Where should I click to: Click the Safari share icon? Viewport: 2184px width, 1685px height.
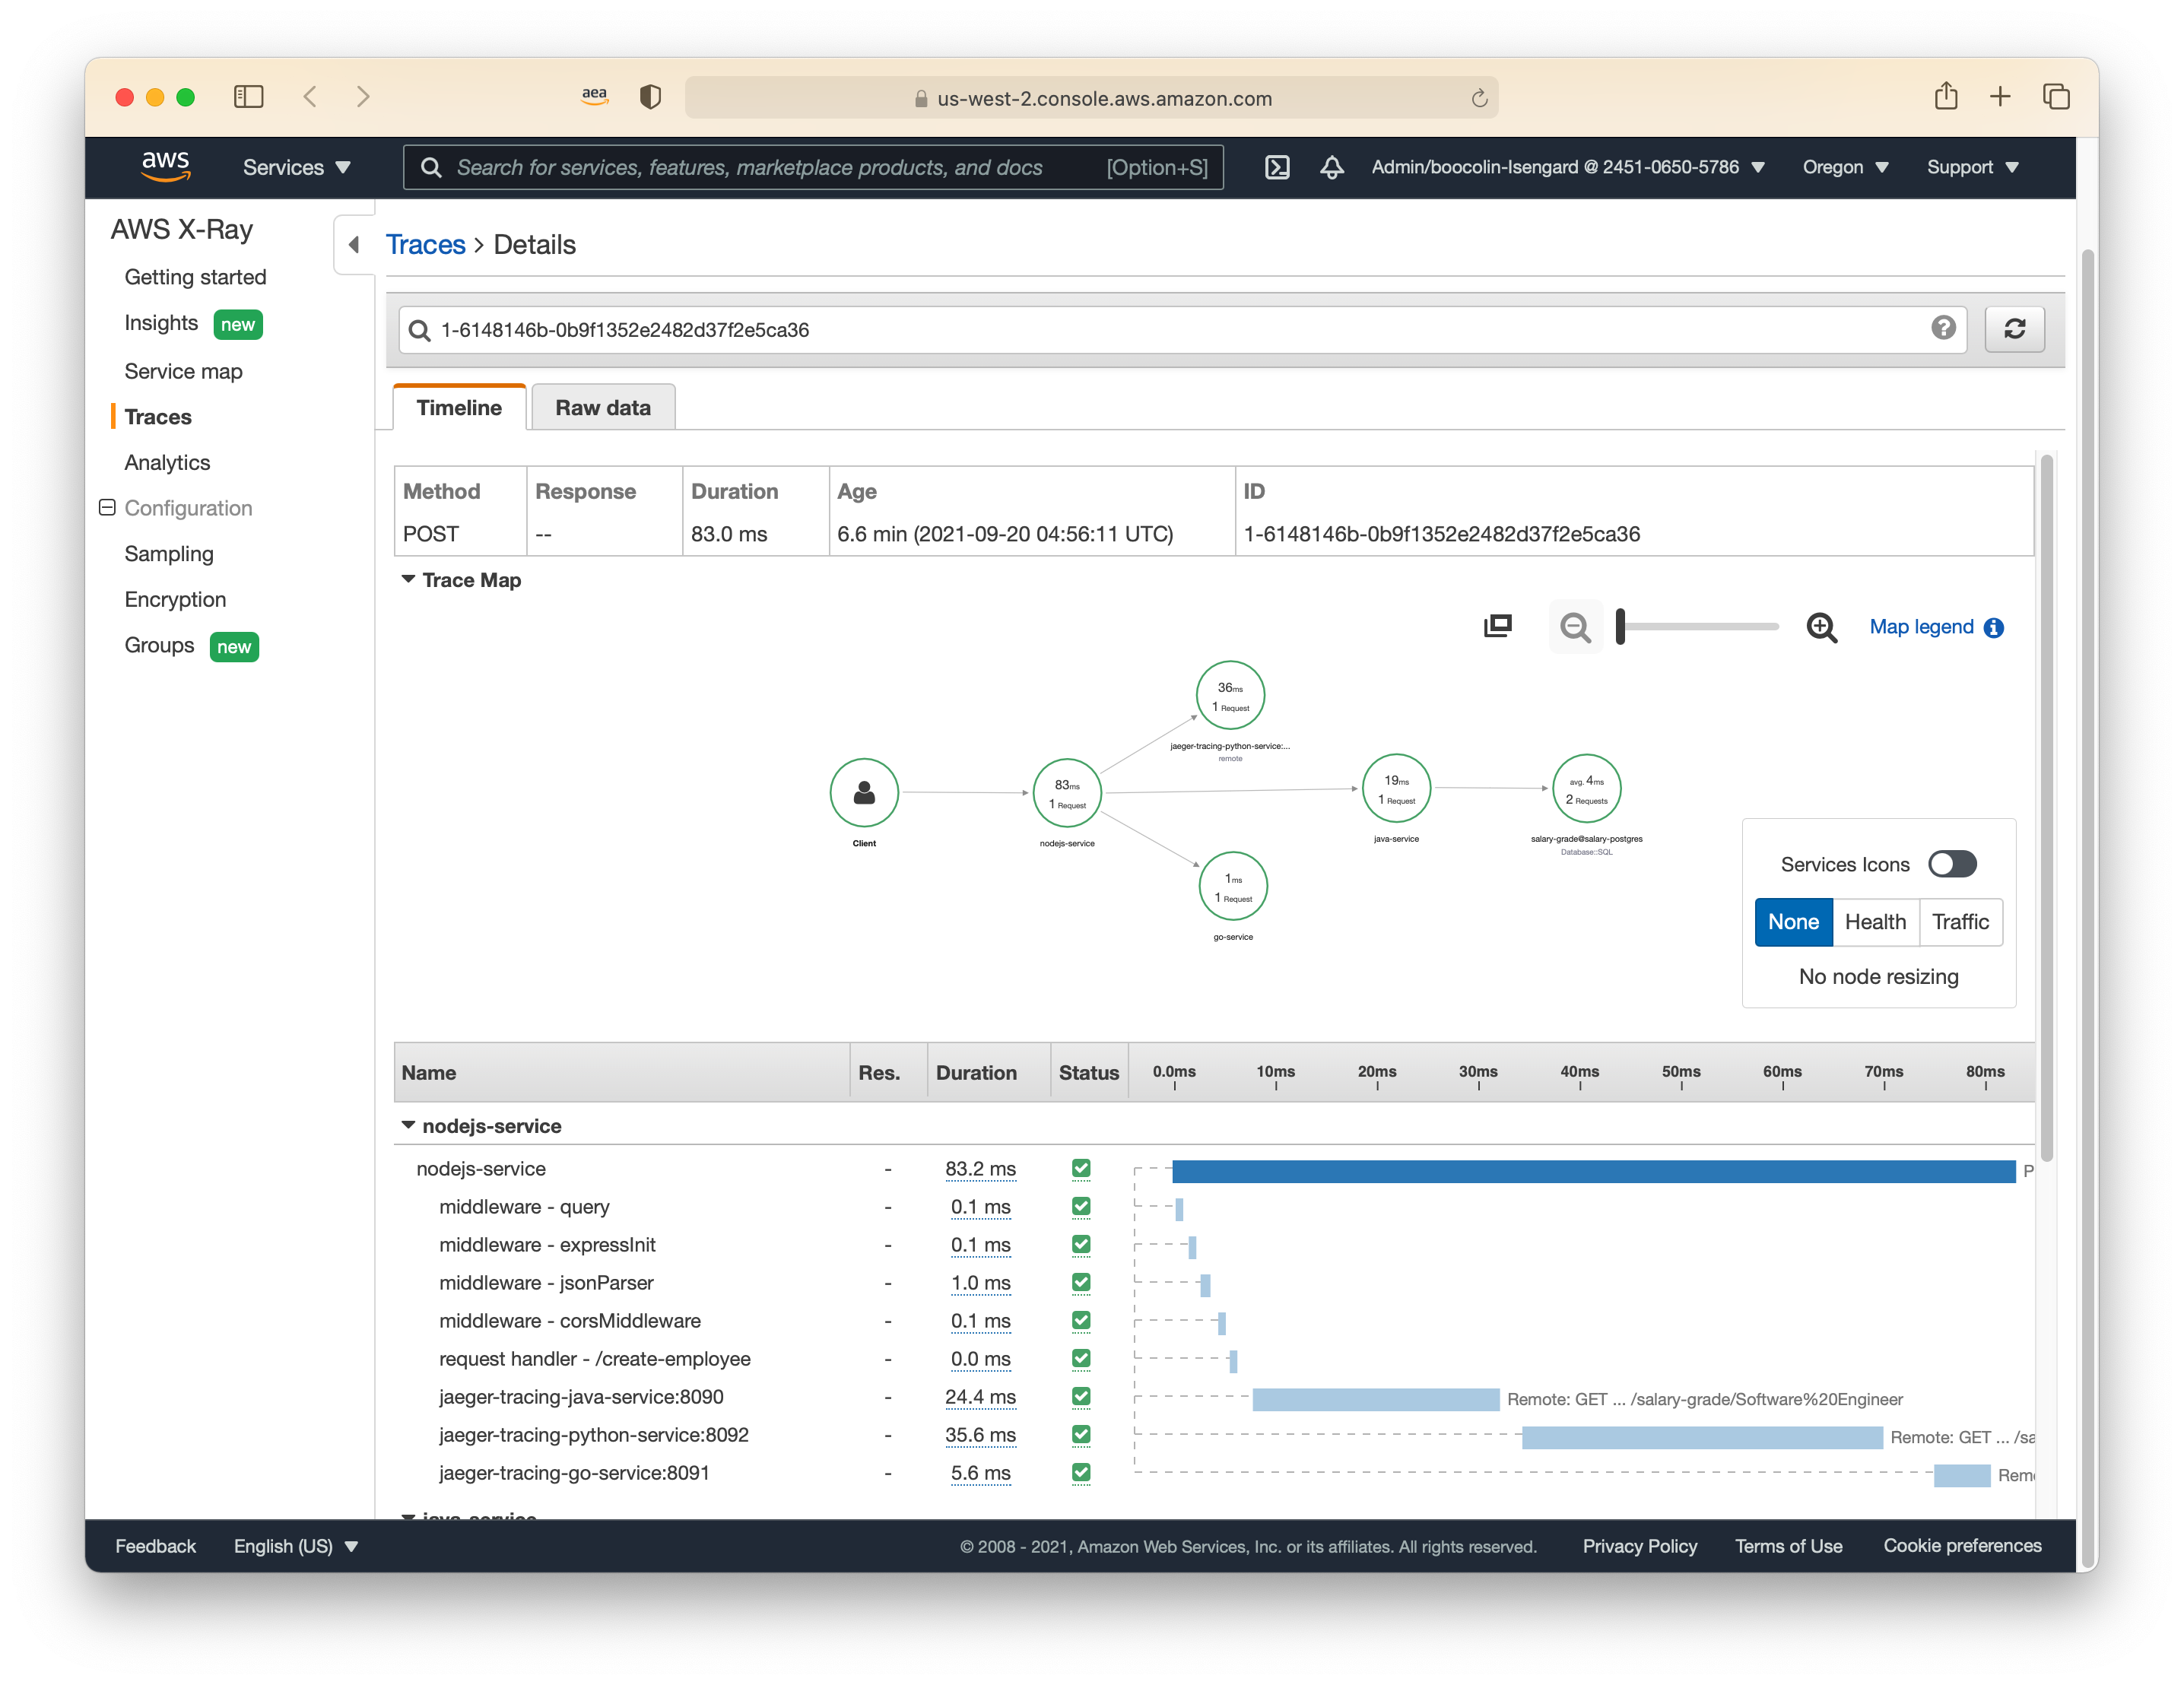tap(1945, 96)
